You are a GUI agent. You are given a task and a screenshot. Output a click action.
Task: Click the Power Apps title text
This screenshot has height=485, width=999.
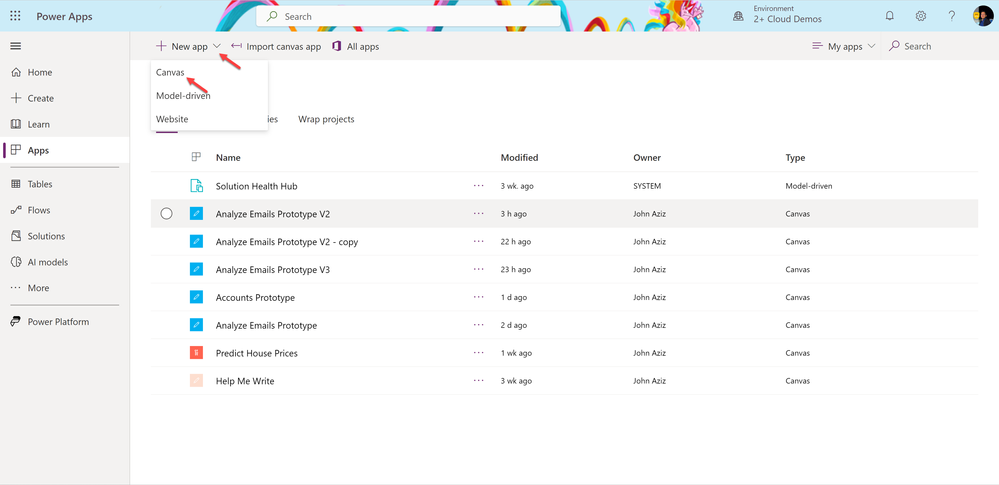pos(64,17)
